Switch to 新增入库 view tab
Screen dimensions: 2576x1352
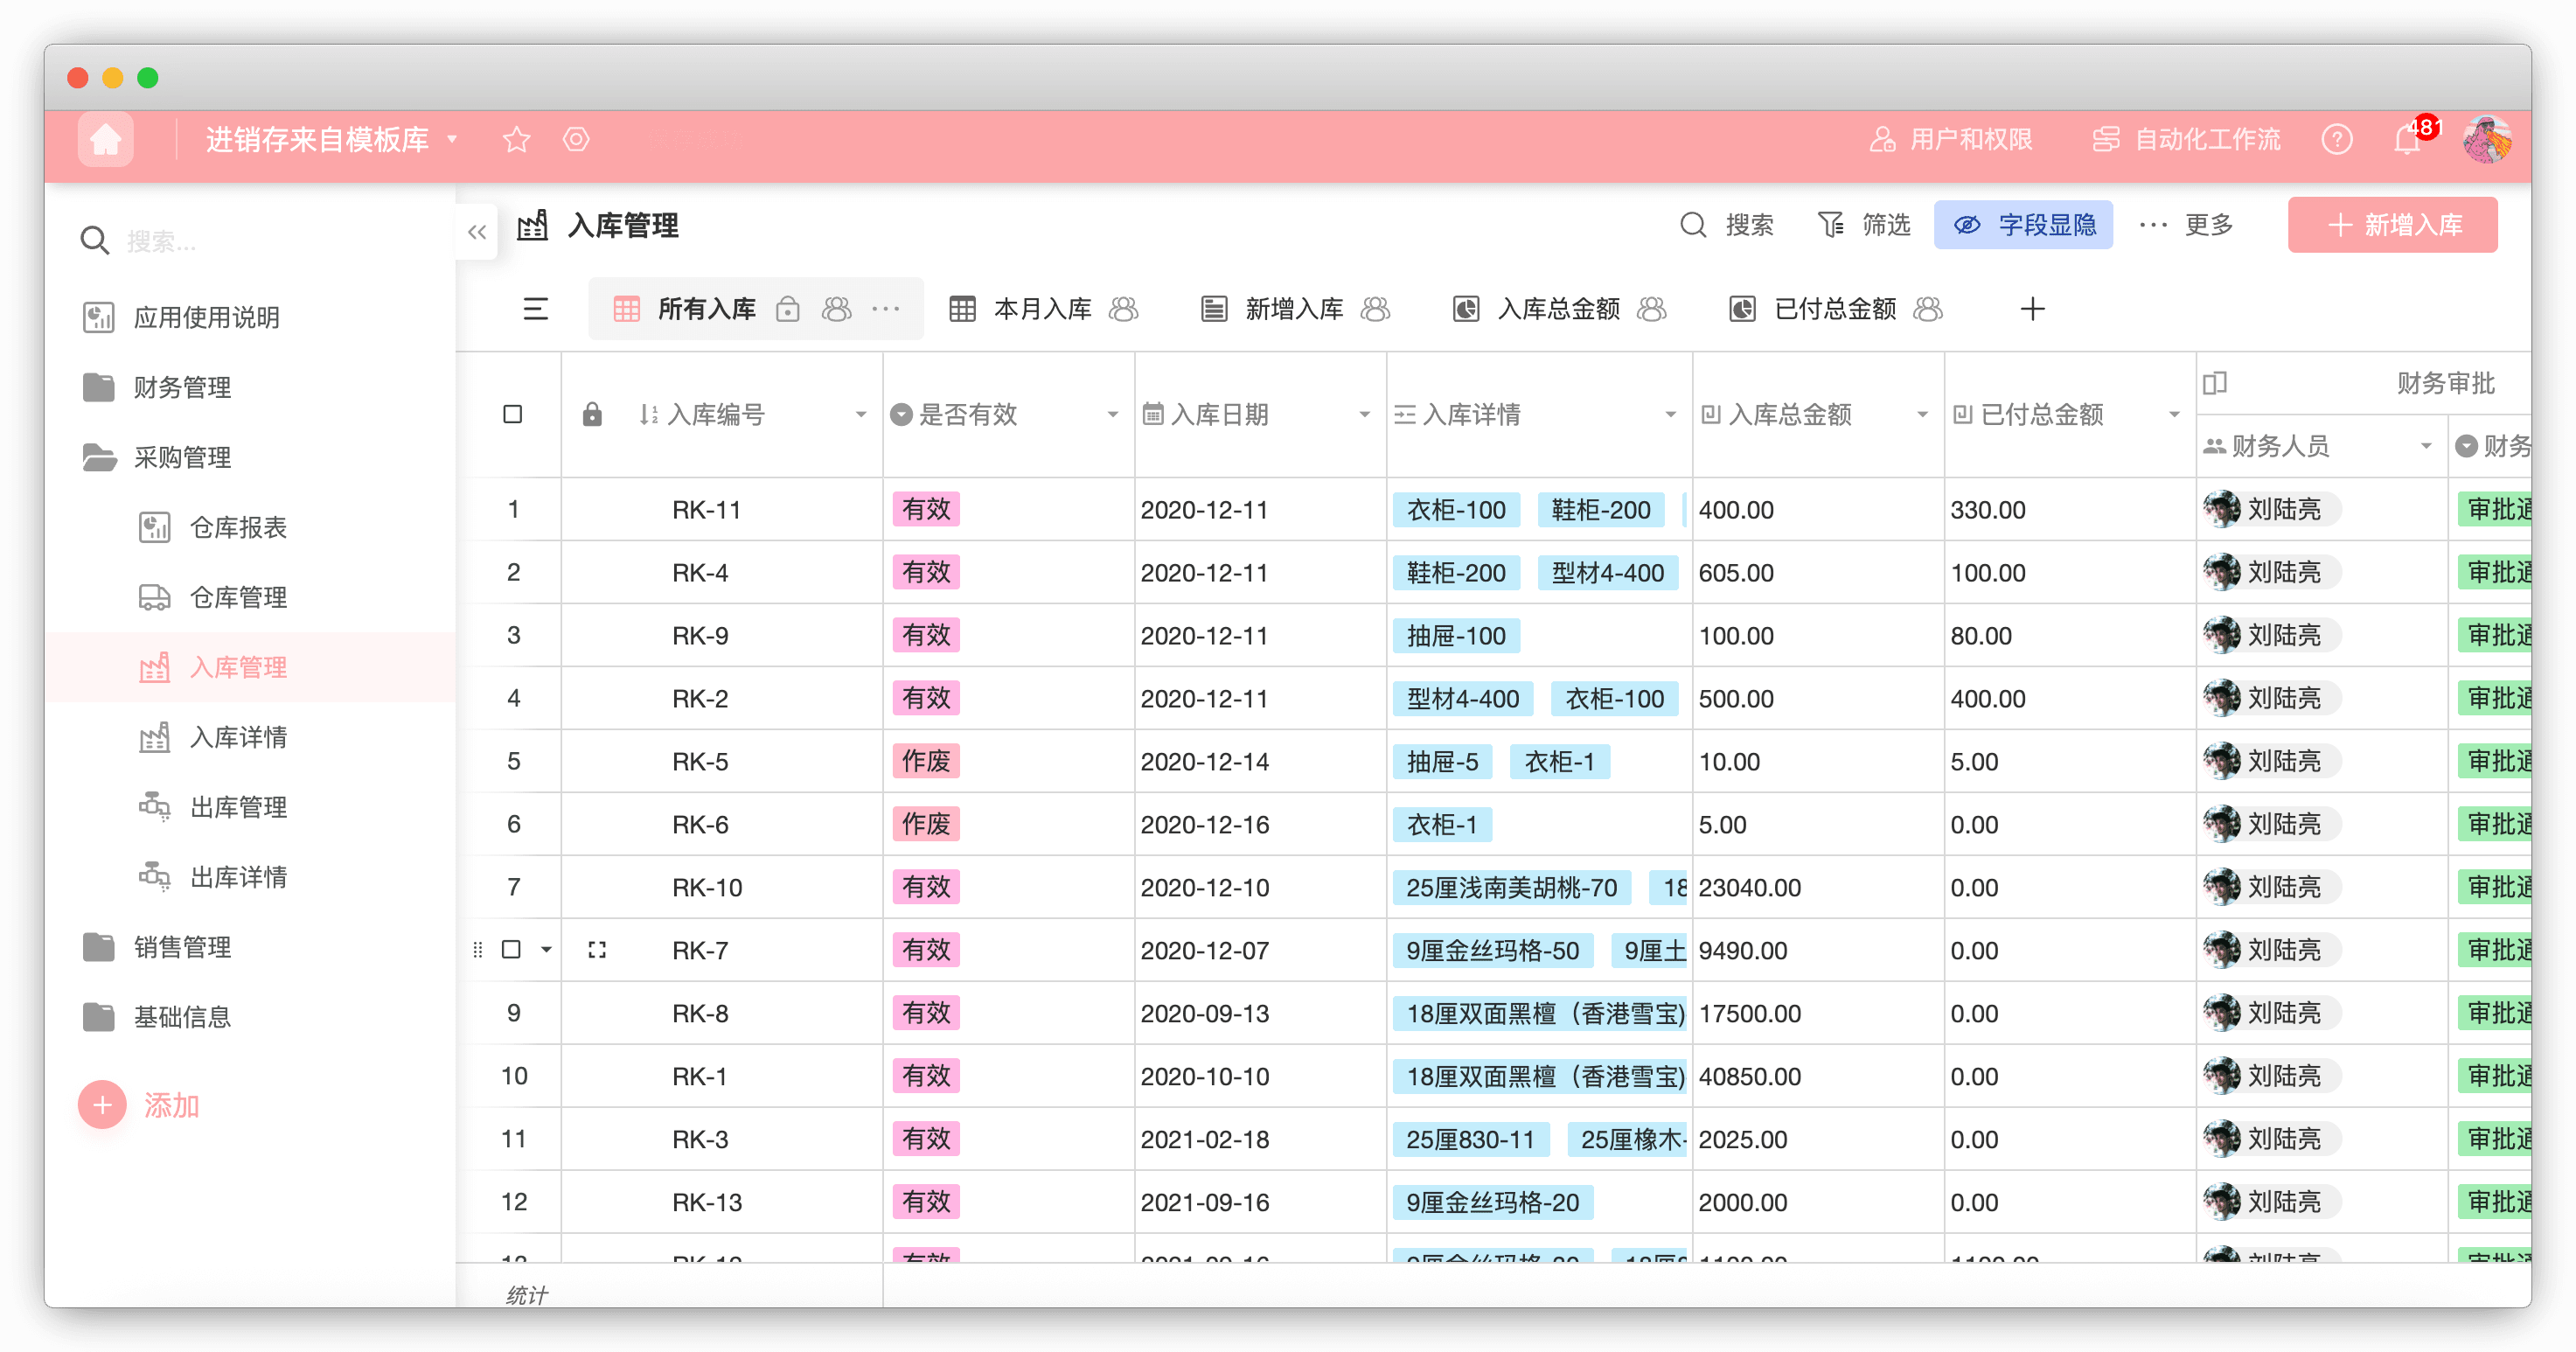click(1295, 309)
